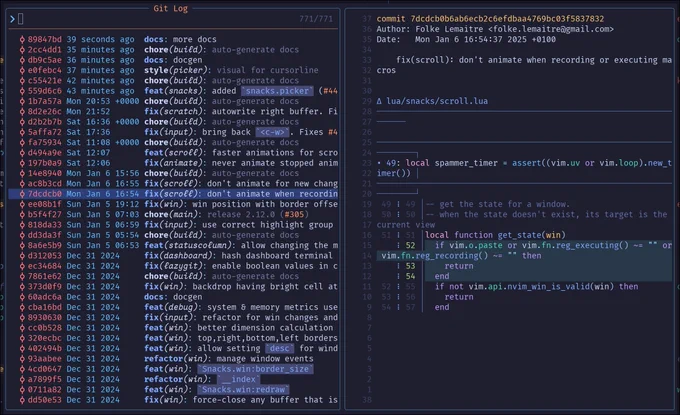Select commit fa75934 from Sat 11:08

[173, 142]
